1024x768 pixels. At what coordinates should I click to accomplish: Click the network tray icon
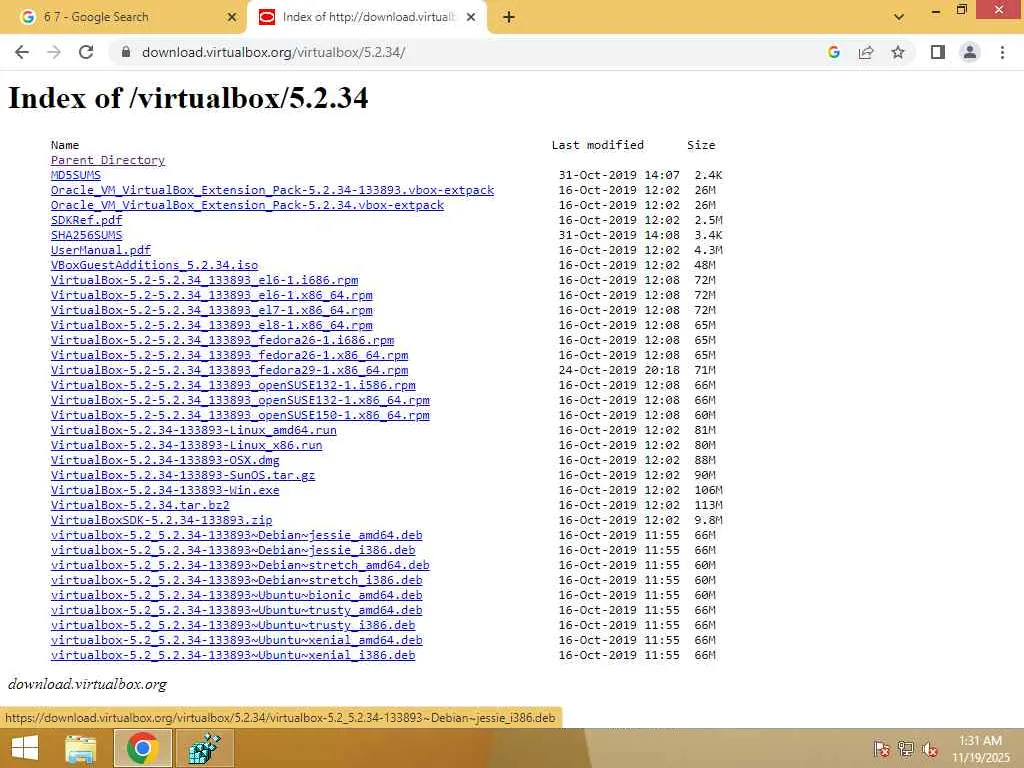click(905, 748)
